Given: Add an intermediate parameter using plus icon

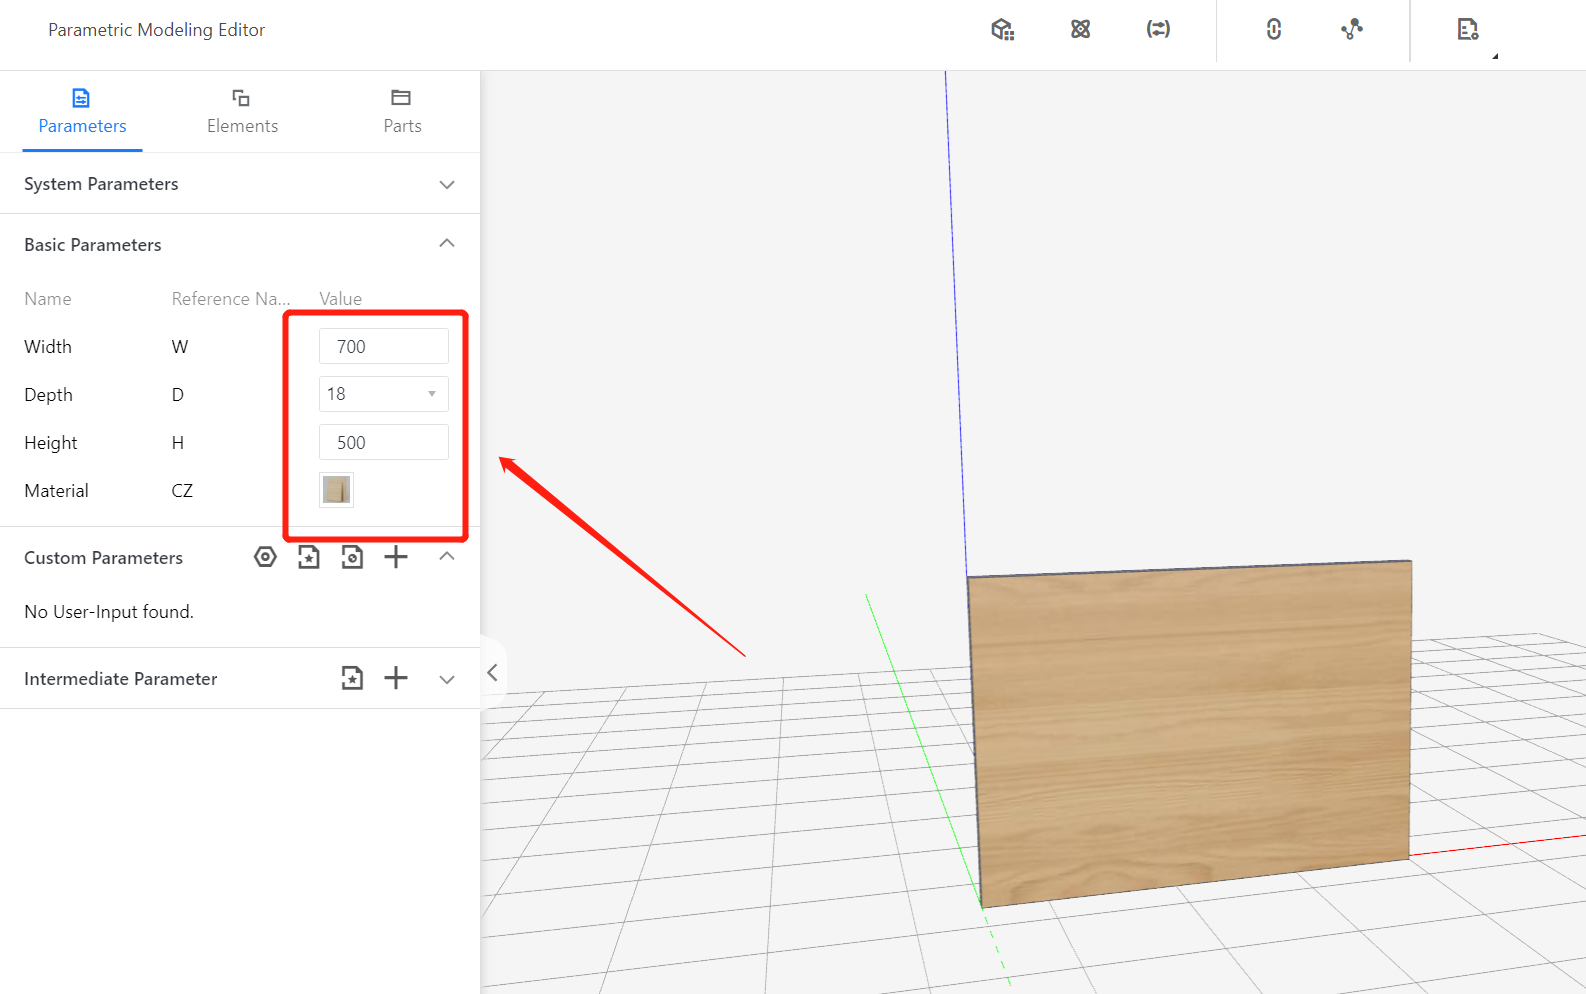Looking at the screenshot, I should 396,678.
